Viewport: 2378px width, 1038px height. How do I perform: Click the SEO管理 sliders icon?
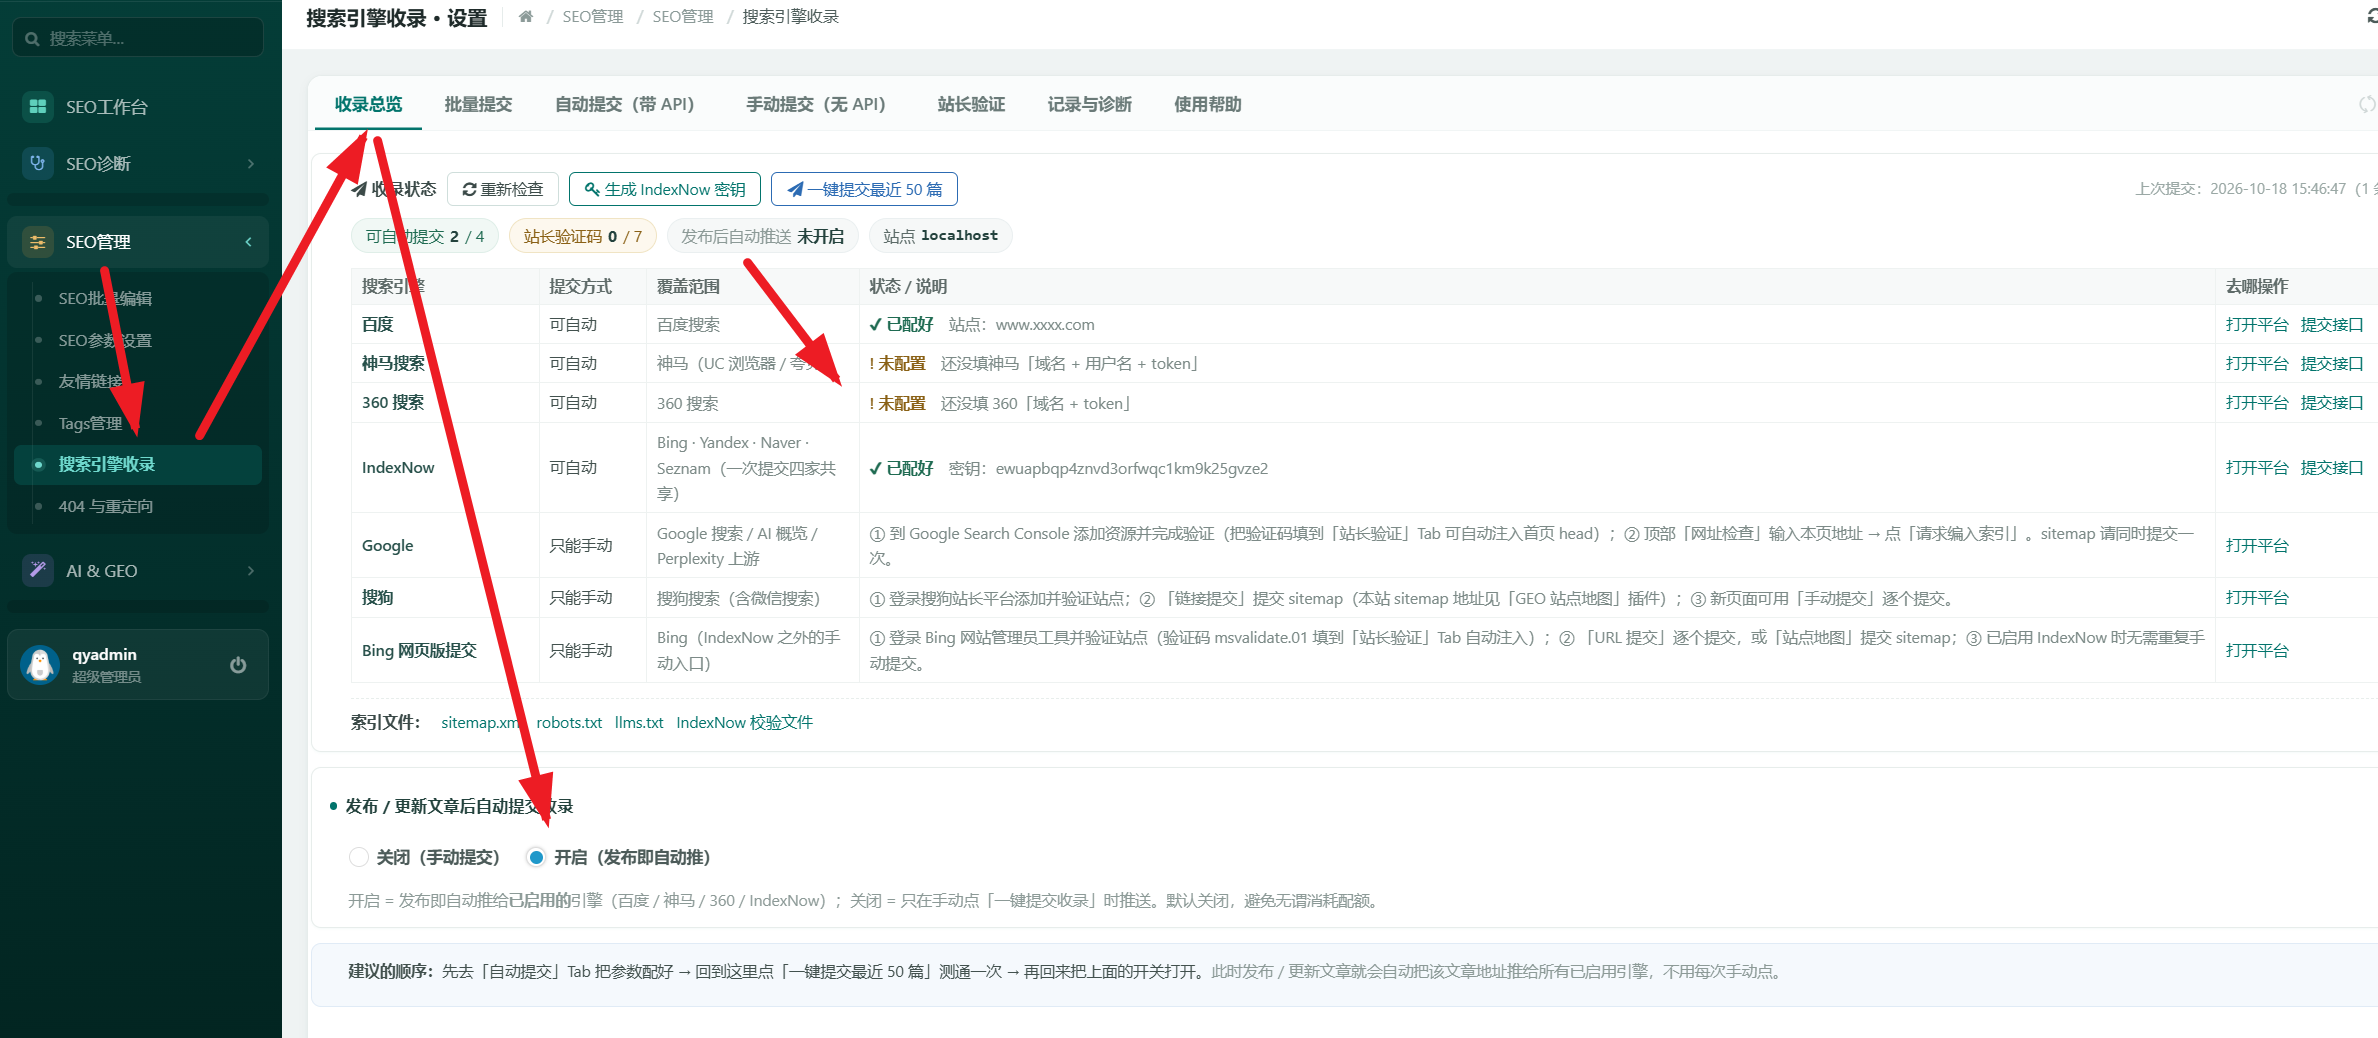tap(38, 242)
